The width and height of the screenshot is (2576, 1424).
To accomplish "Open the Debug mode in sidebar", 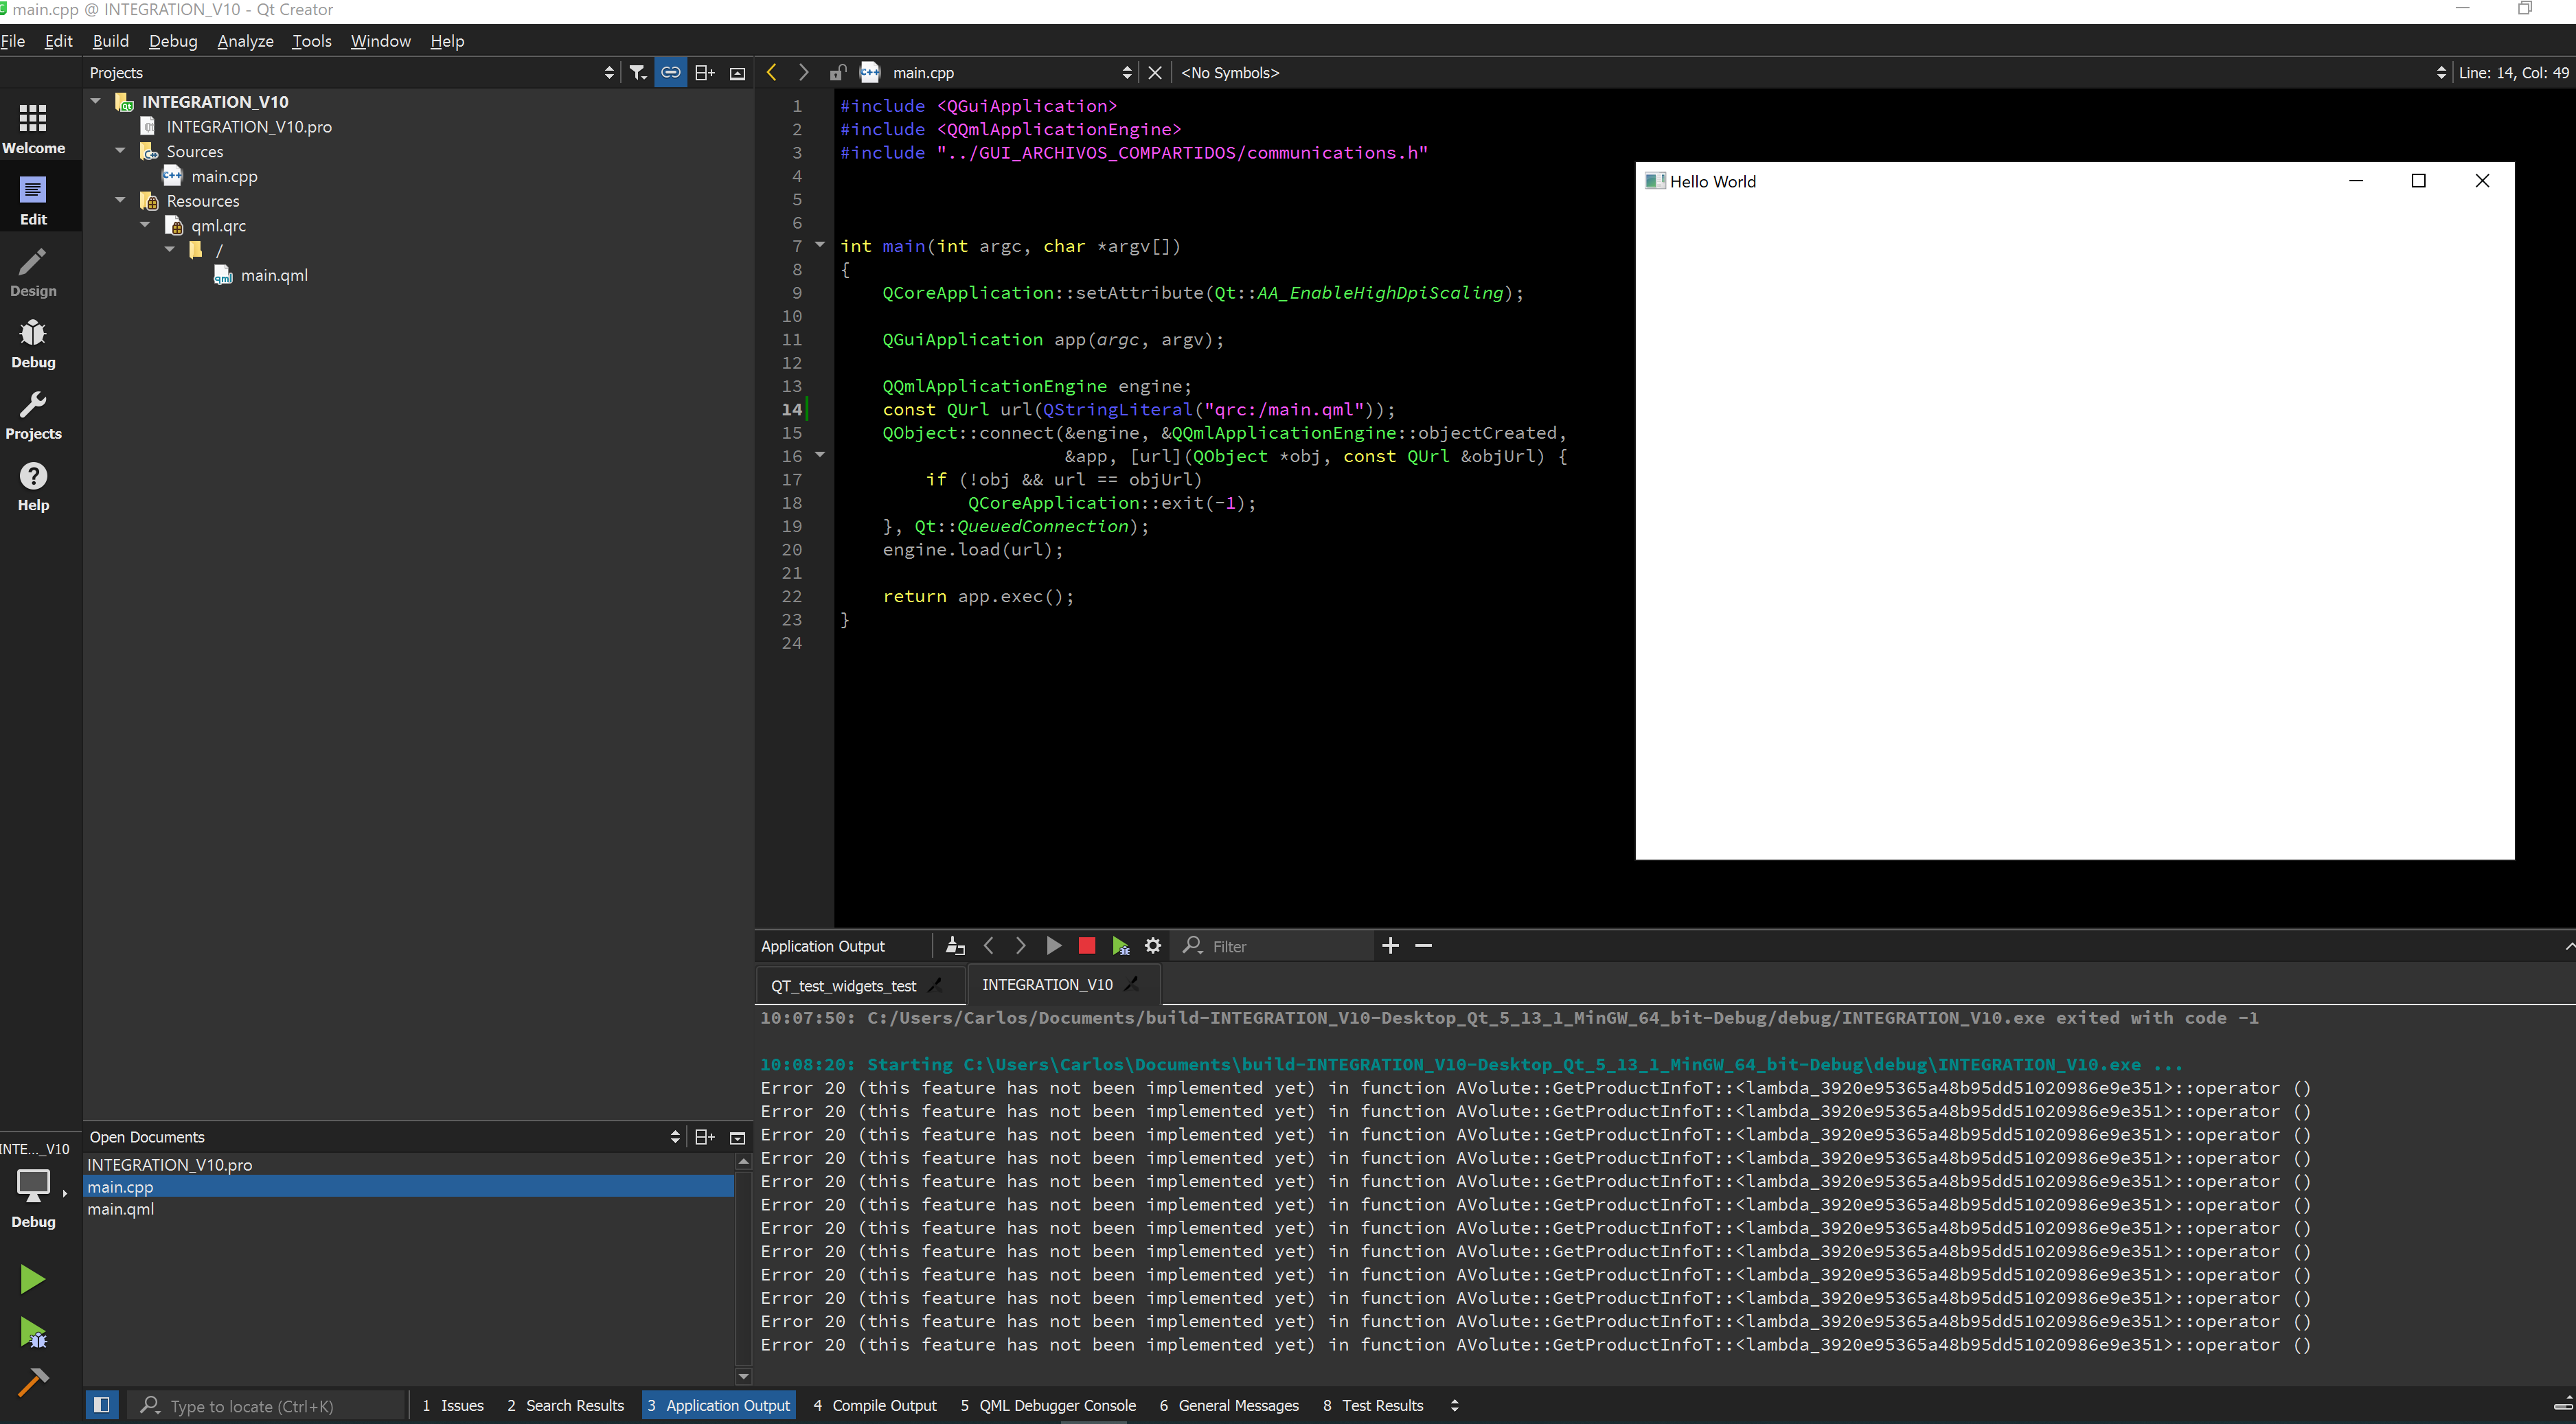I will click(33, 343).
